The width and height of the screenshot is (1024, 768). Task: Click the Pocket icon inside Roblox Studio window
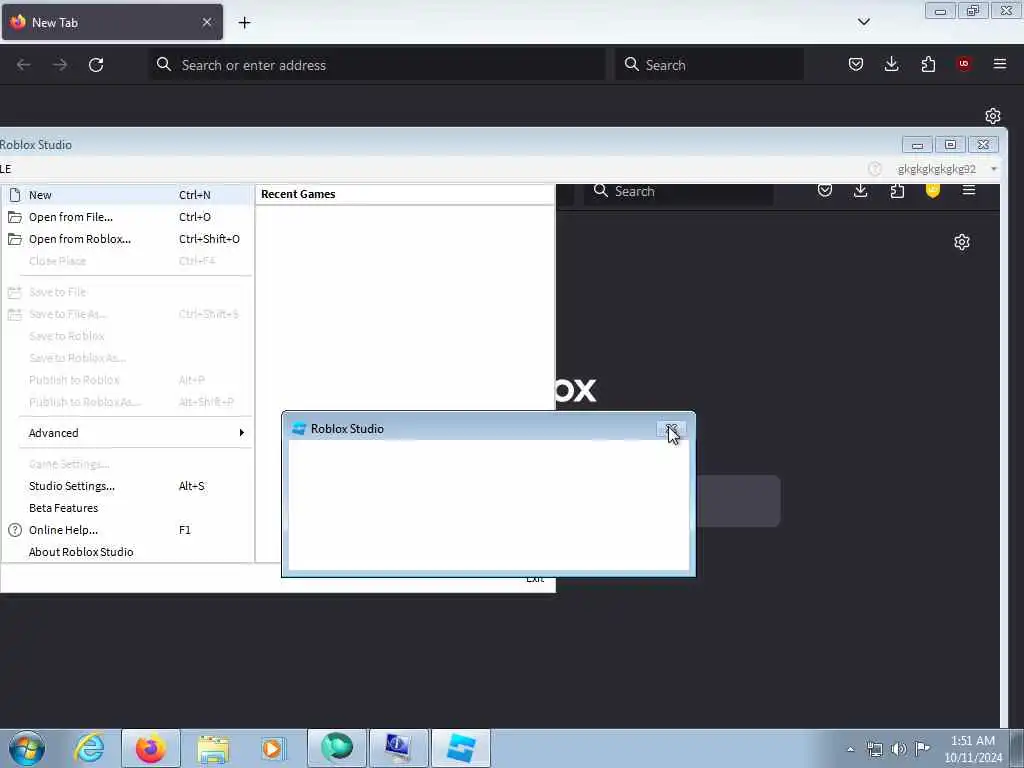[x=825, y=190]
